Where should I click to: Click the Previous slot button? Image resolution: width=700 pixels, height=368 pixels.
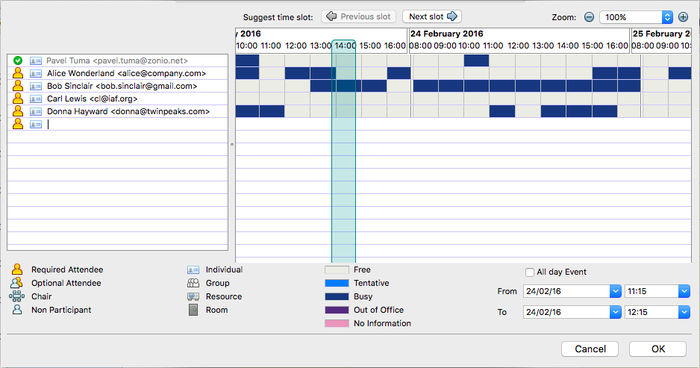coord(358,17)
